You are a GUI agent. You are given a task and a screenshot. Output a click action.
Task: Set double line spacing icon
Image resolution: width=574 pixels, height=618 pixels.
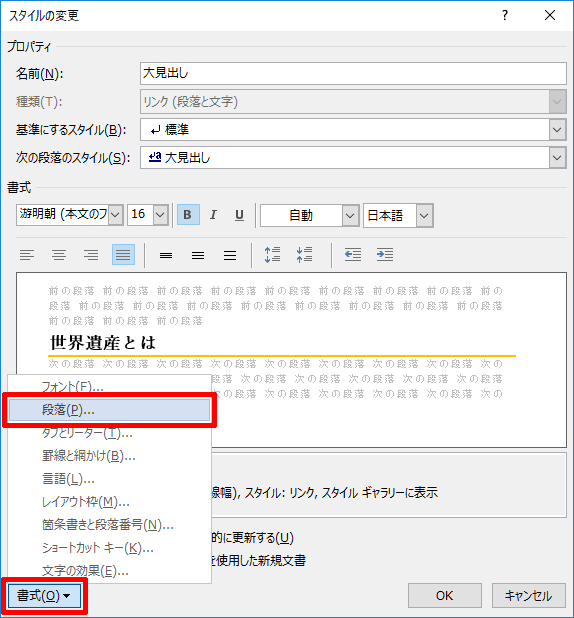click(230, 255)
